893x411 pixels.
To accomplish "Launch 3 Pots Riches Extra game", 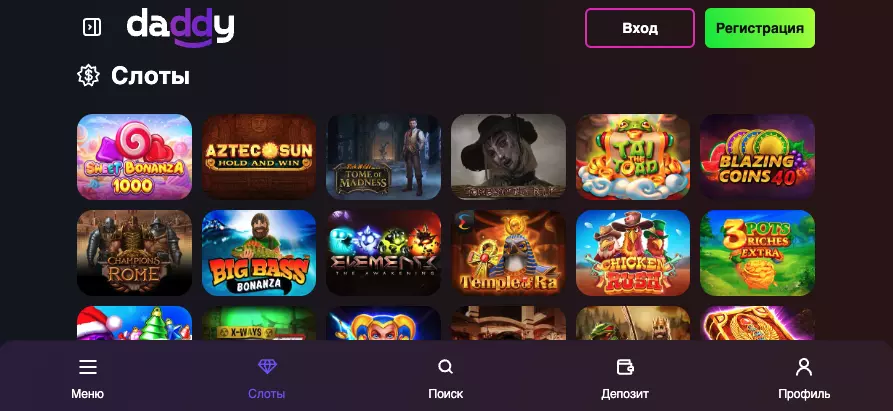I will [x=757, y=253].
